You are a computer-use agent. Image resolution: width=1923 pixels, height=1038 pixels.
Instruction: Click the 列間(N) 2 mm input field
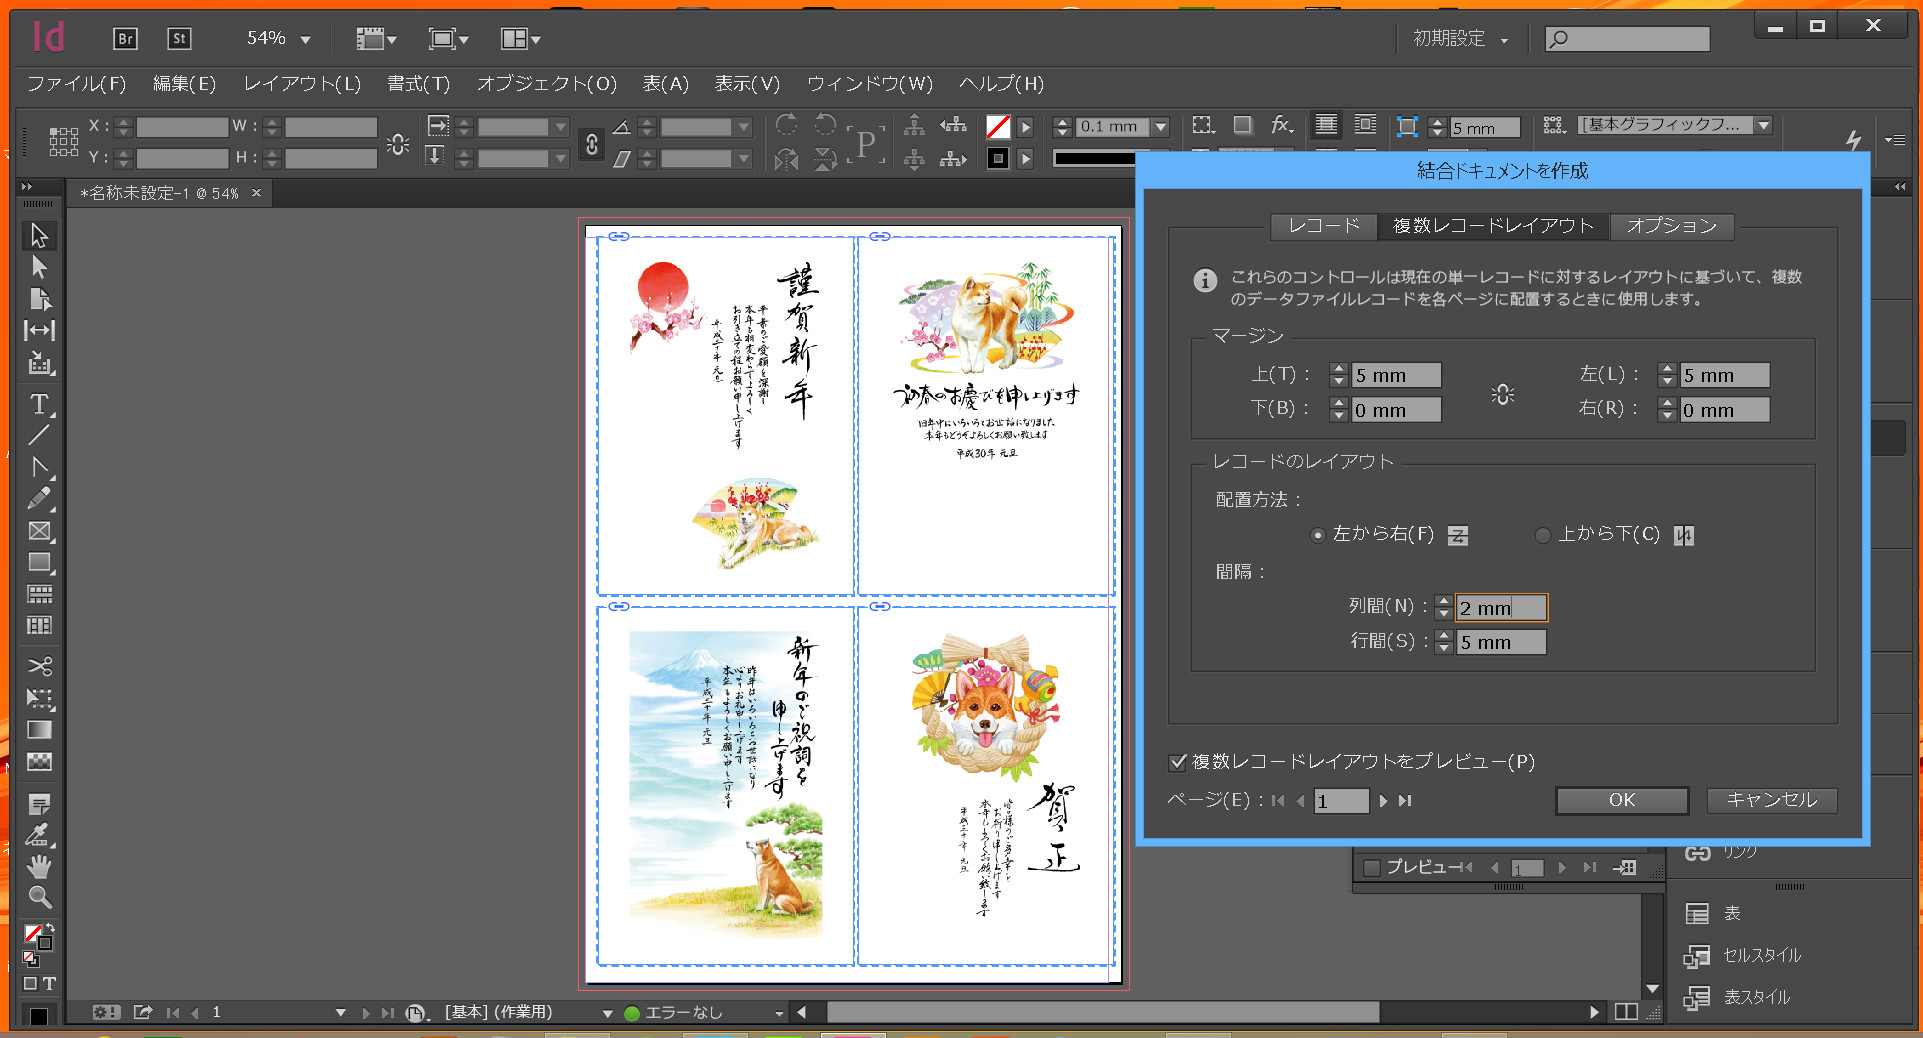1501,608
